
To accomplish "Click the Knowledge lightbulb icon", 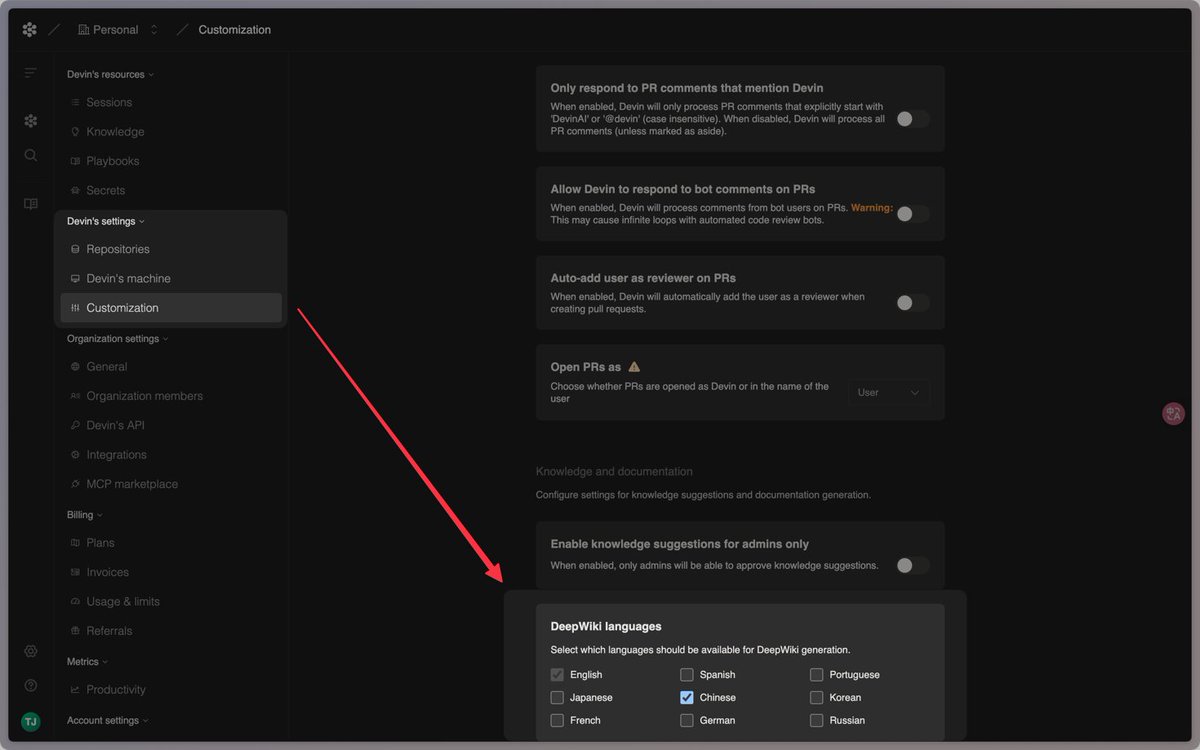I will pos(75,132).
